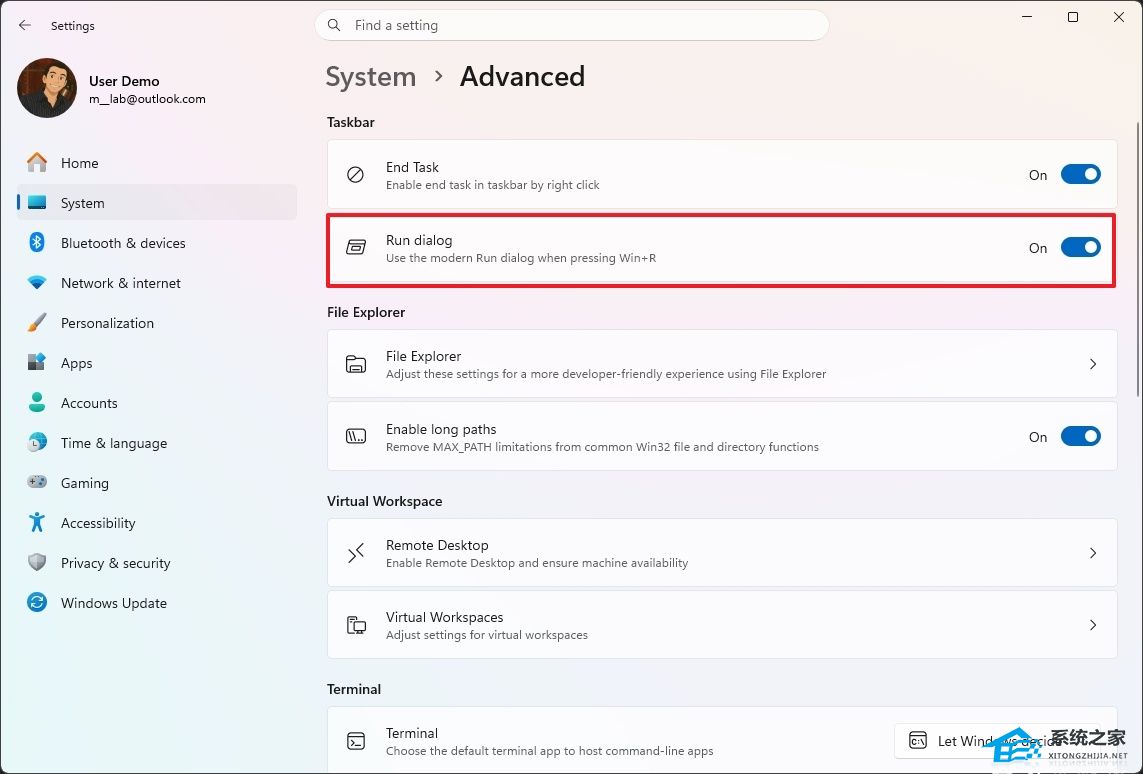Click the Accessibility figure icon
1143x774 pixels.
(x=37, y=523)
